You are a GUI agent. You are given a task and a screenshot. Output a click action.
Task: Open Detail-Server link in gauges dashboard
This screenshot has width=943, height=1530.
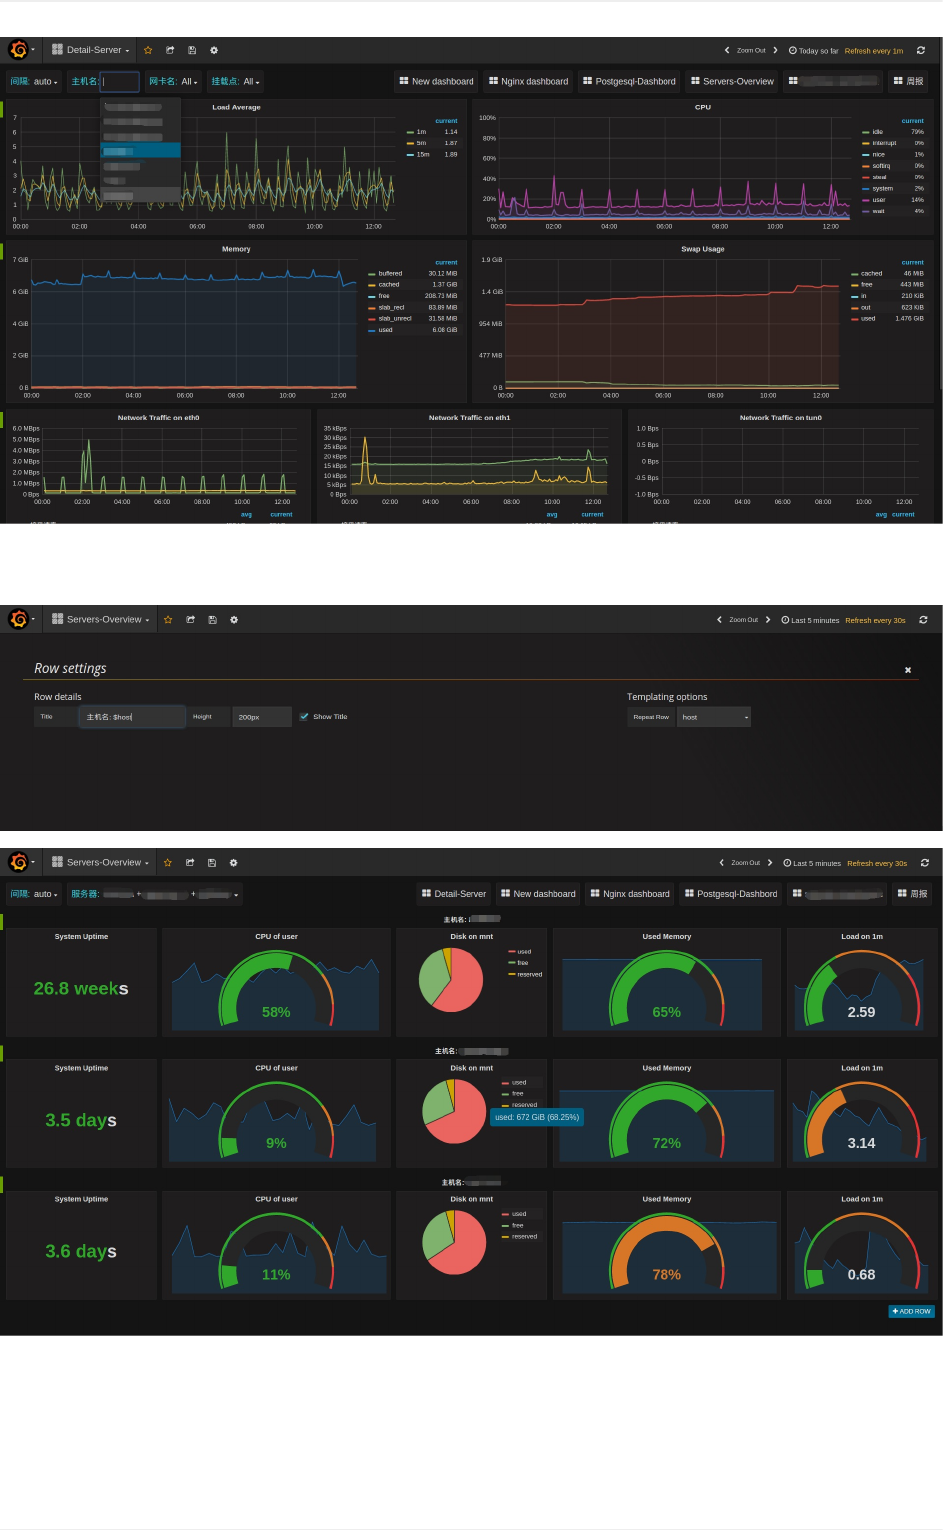tap(454, 894)
